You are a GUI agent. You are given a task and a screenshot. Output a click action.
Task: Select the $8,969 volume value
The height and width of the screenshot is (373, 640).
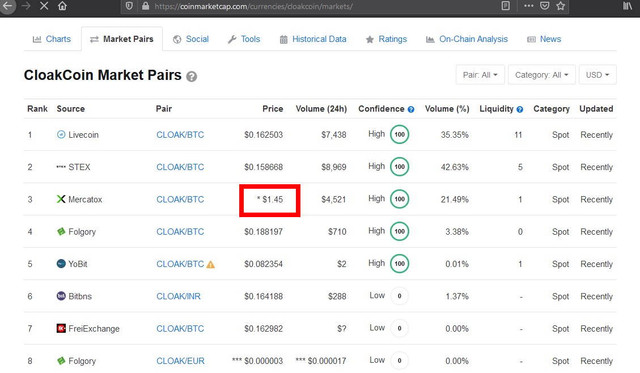tap(333, 167)
